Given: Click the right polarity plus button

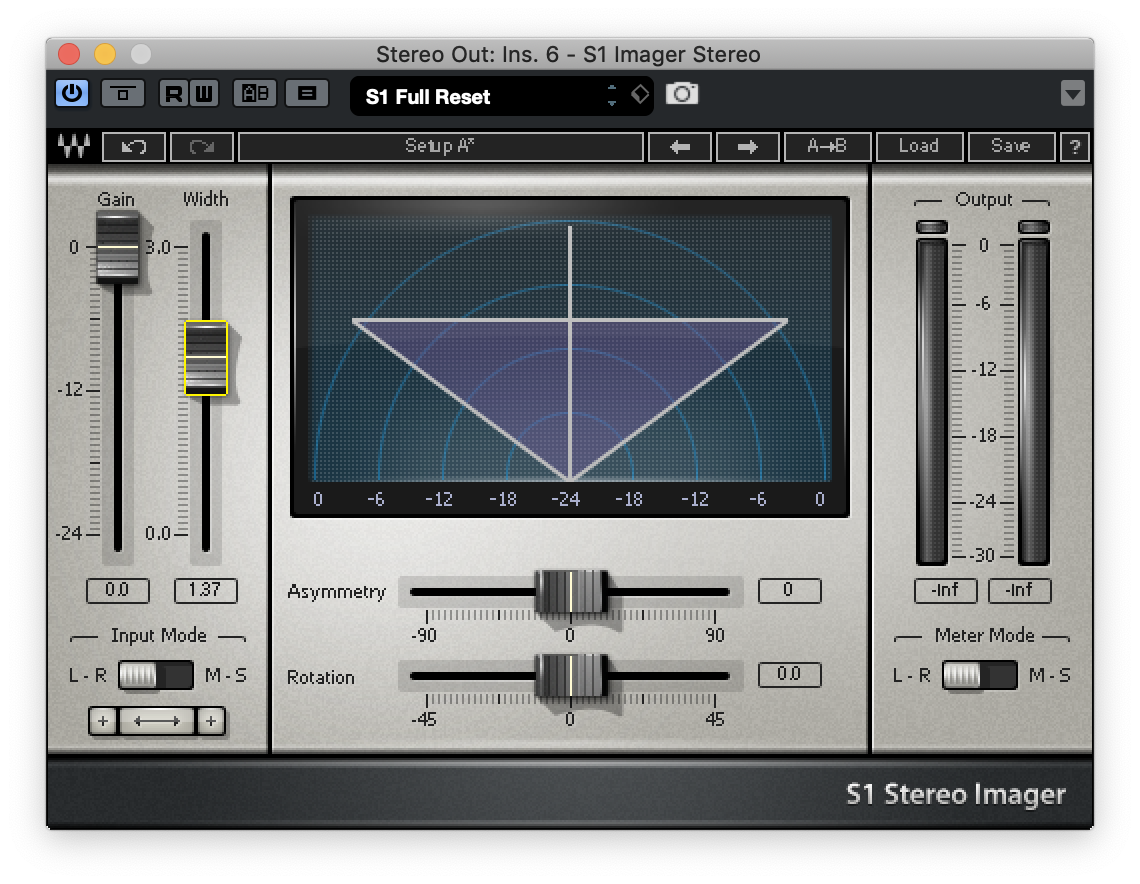Looking at the screenshot, I should [x=211, y=721].
